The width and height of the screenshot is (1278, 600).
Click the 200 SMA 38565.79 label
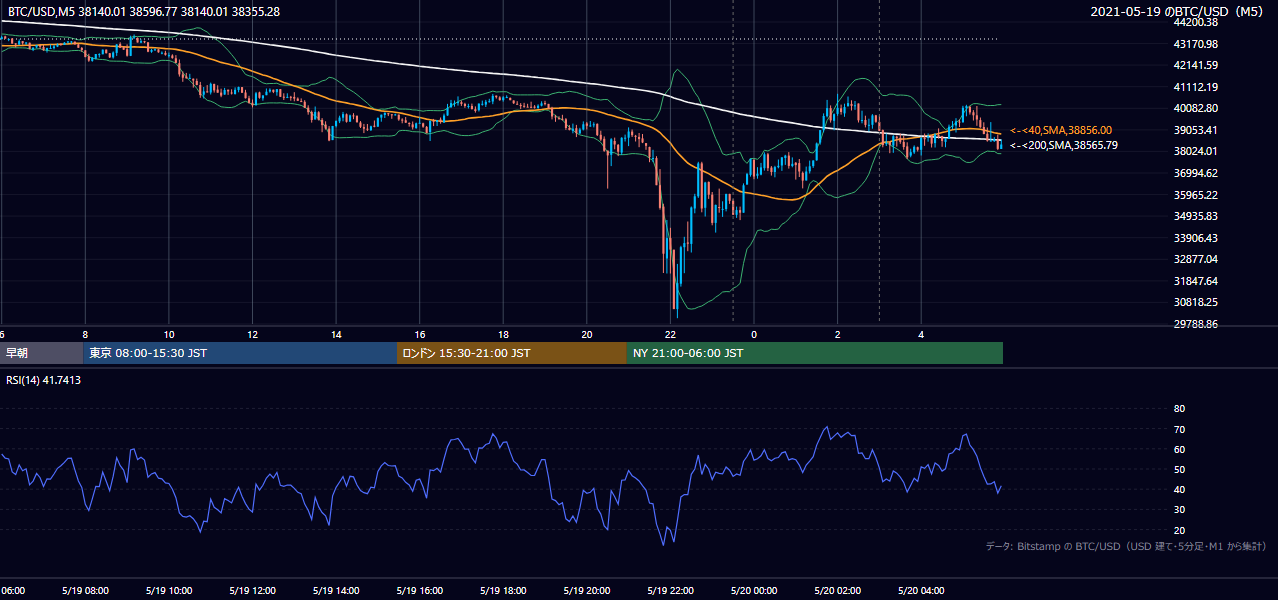coord(1064,145)
